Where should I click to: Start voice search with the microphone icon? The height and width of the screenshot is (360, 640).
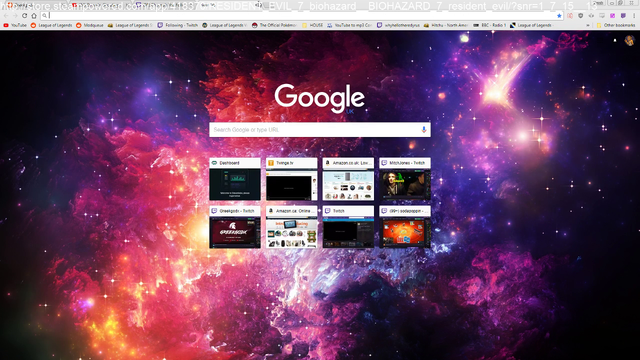tap(424, 130)
